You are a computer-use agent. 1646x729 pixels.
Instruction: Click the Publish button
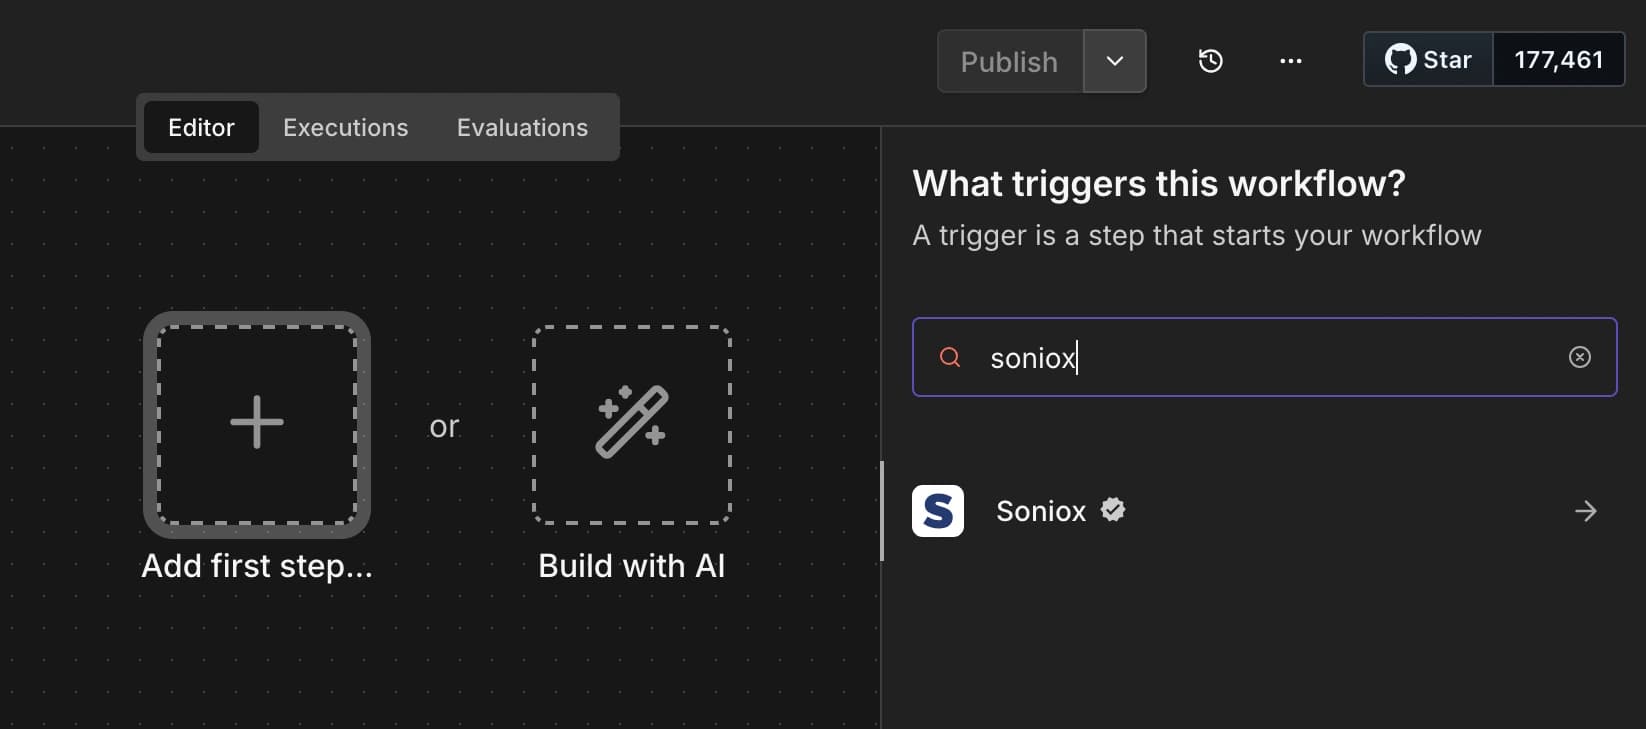point(1008,61)
